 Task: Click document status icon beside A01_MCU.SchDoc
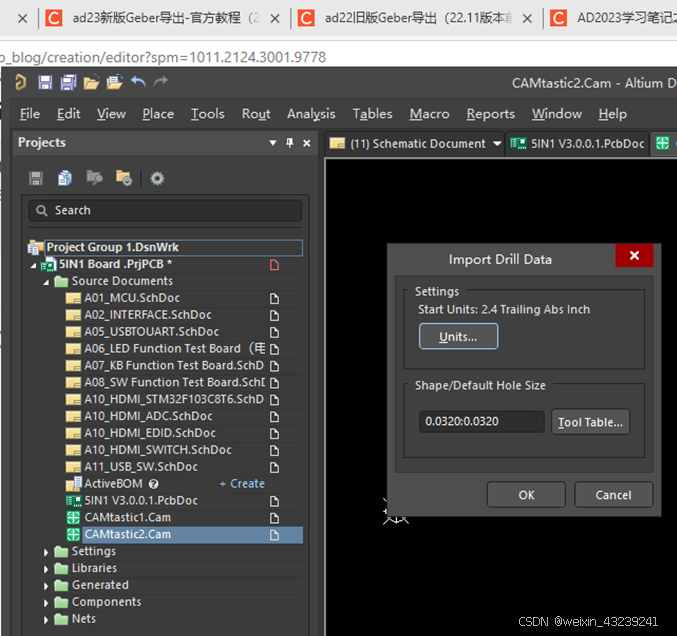point(274,299)
